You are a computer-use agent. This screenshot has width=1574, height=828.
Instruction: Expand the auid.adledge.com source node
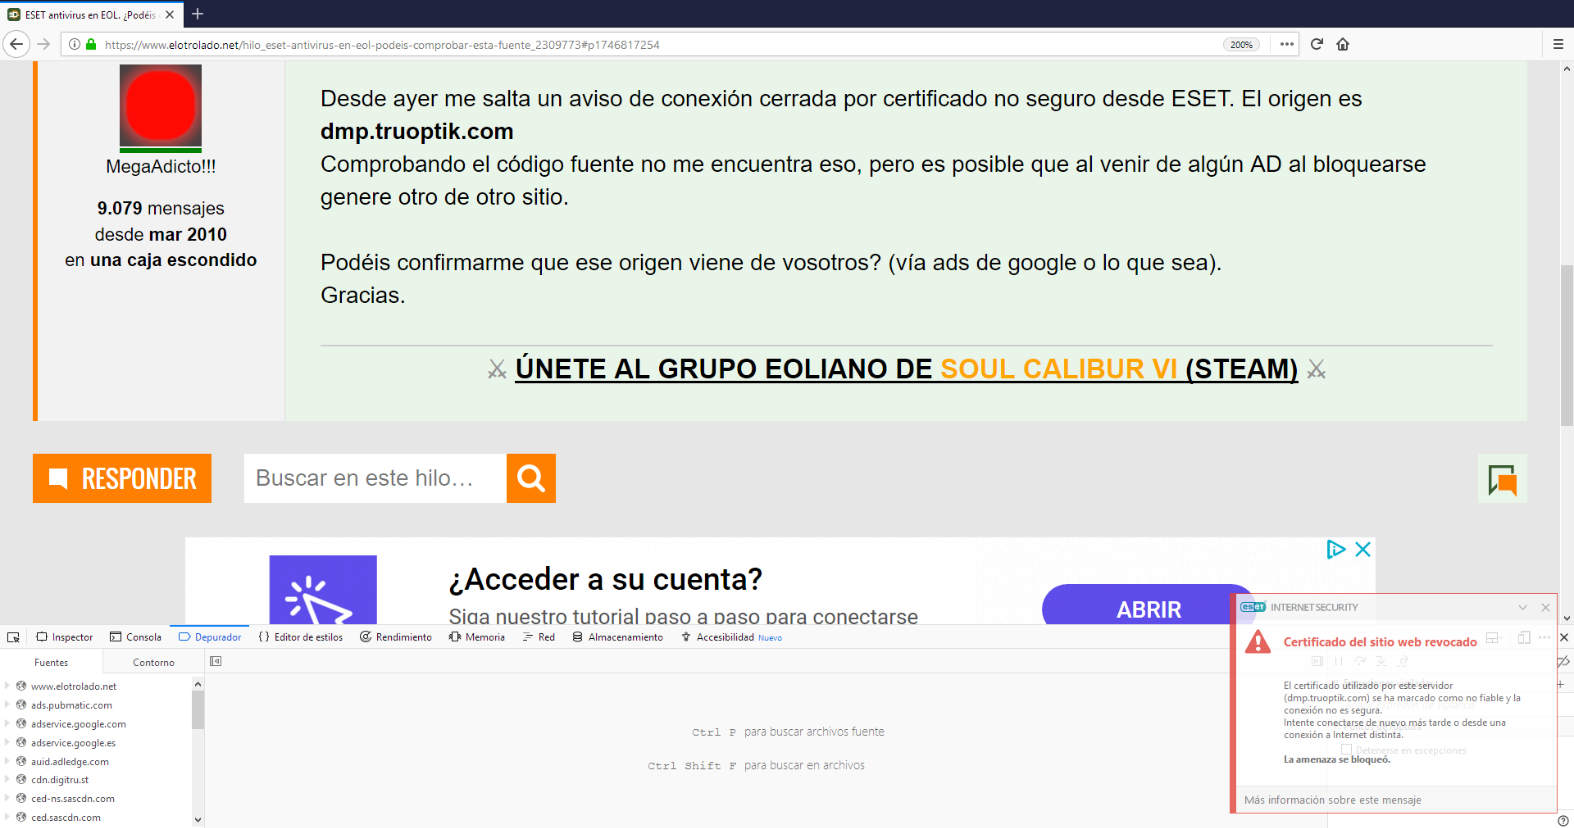tap(7, 761)
